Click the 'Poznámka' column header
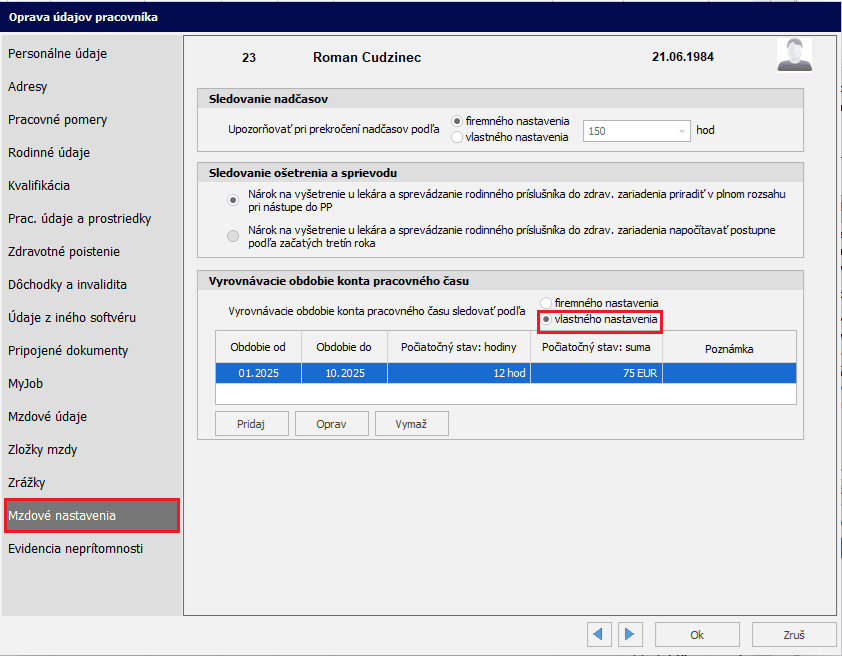The width and height of the screenshot is (842, 656). point(728,349)
